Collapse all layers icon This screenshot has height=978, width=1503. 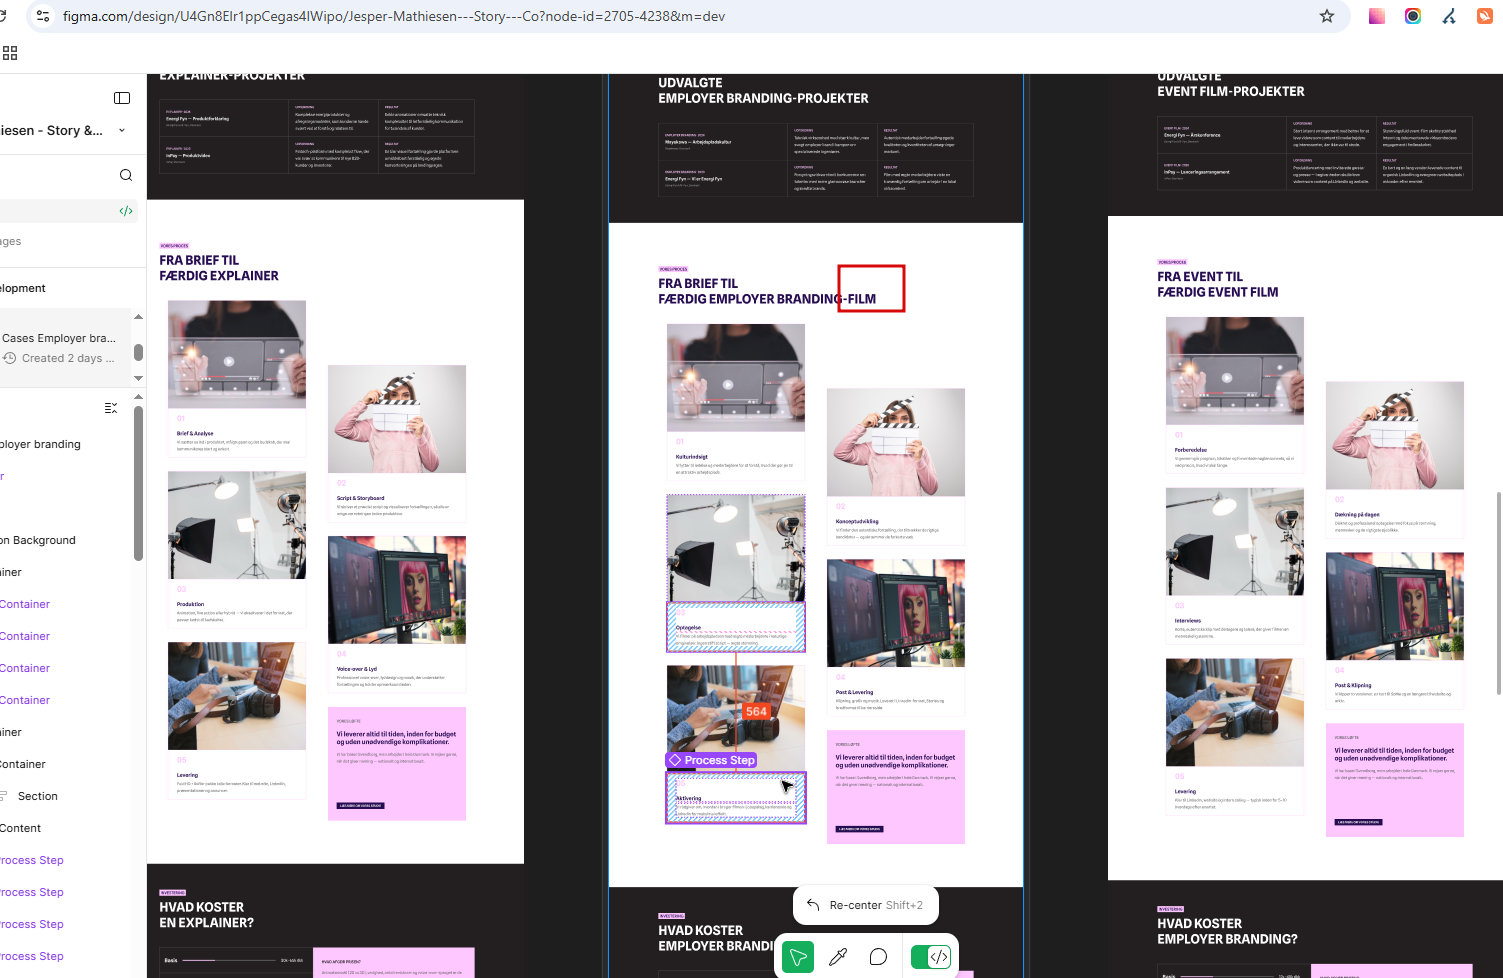[x=111, y=408]
